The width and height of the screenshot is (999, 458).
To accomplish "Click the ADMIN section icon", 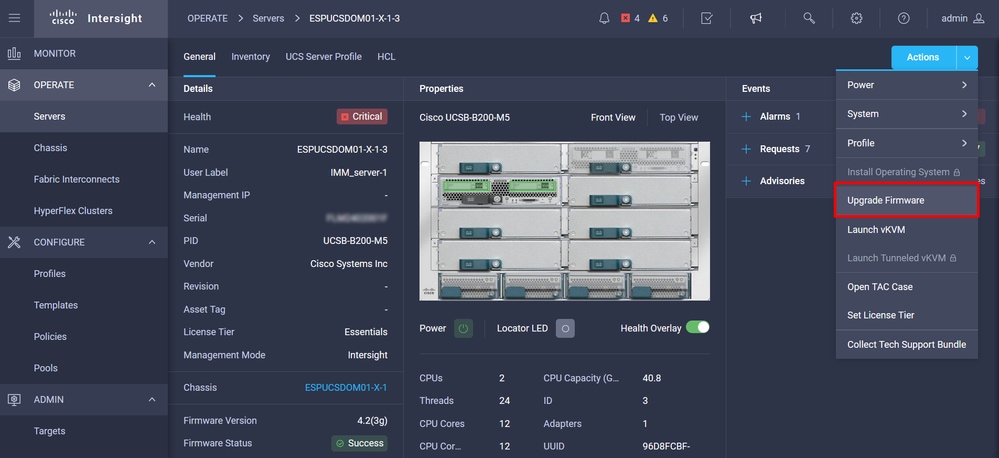I will click(x=14, y=399).
